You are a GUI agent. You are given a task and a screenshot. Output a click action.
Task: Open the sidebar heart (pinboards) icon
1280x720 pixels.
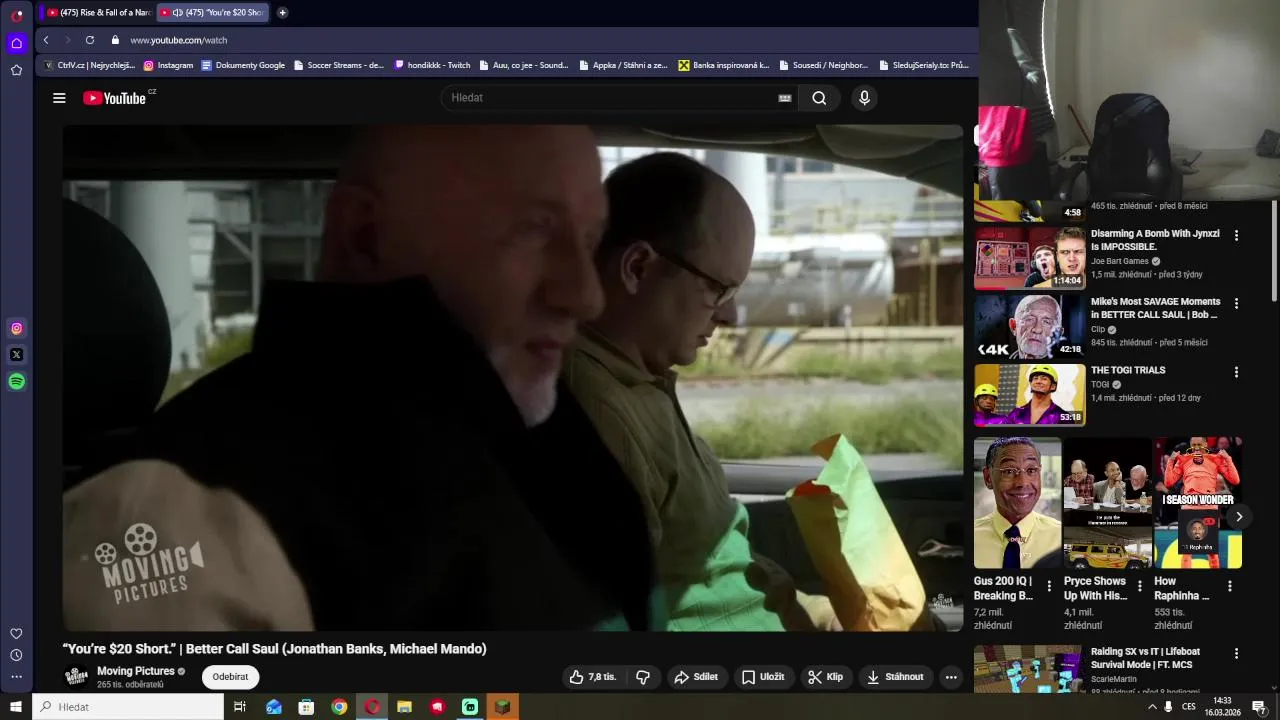click(16, 634)
